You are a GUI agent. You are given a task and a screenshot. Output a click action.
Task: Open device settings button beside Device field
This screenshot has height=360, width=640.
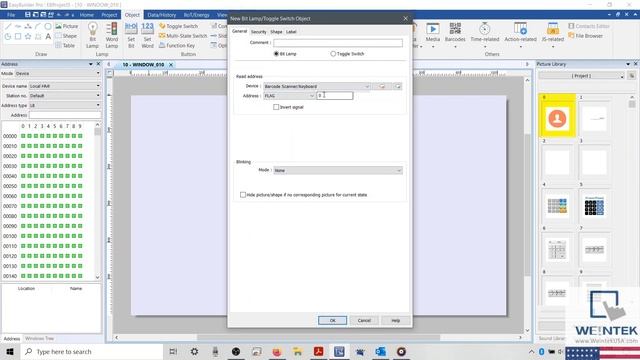tap(382, 86)
